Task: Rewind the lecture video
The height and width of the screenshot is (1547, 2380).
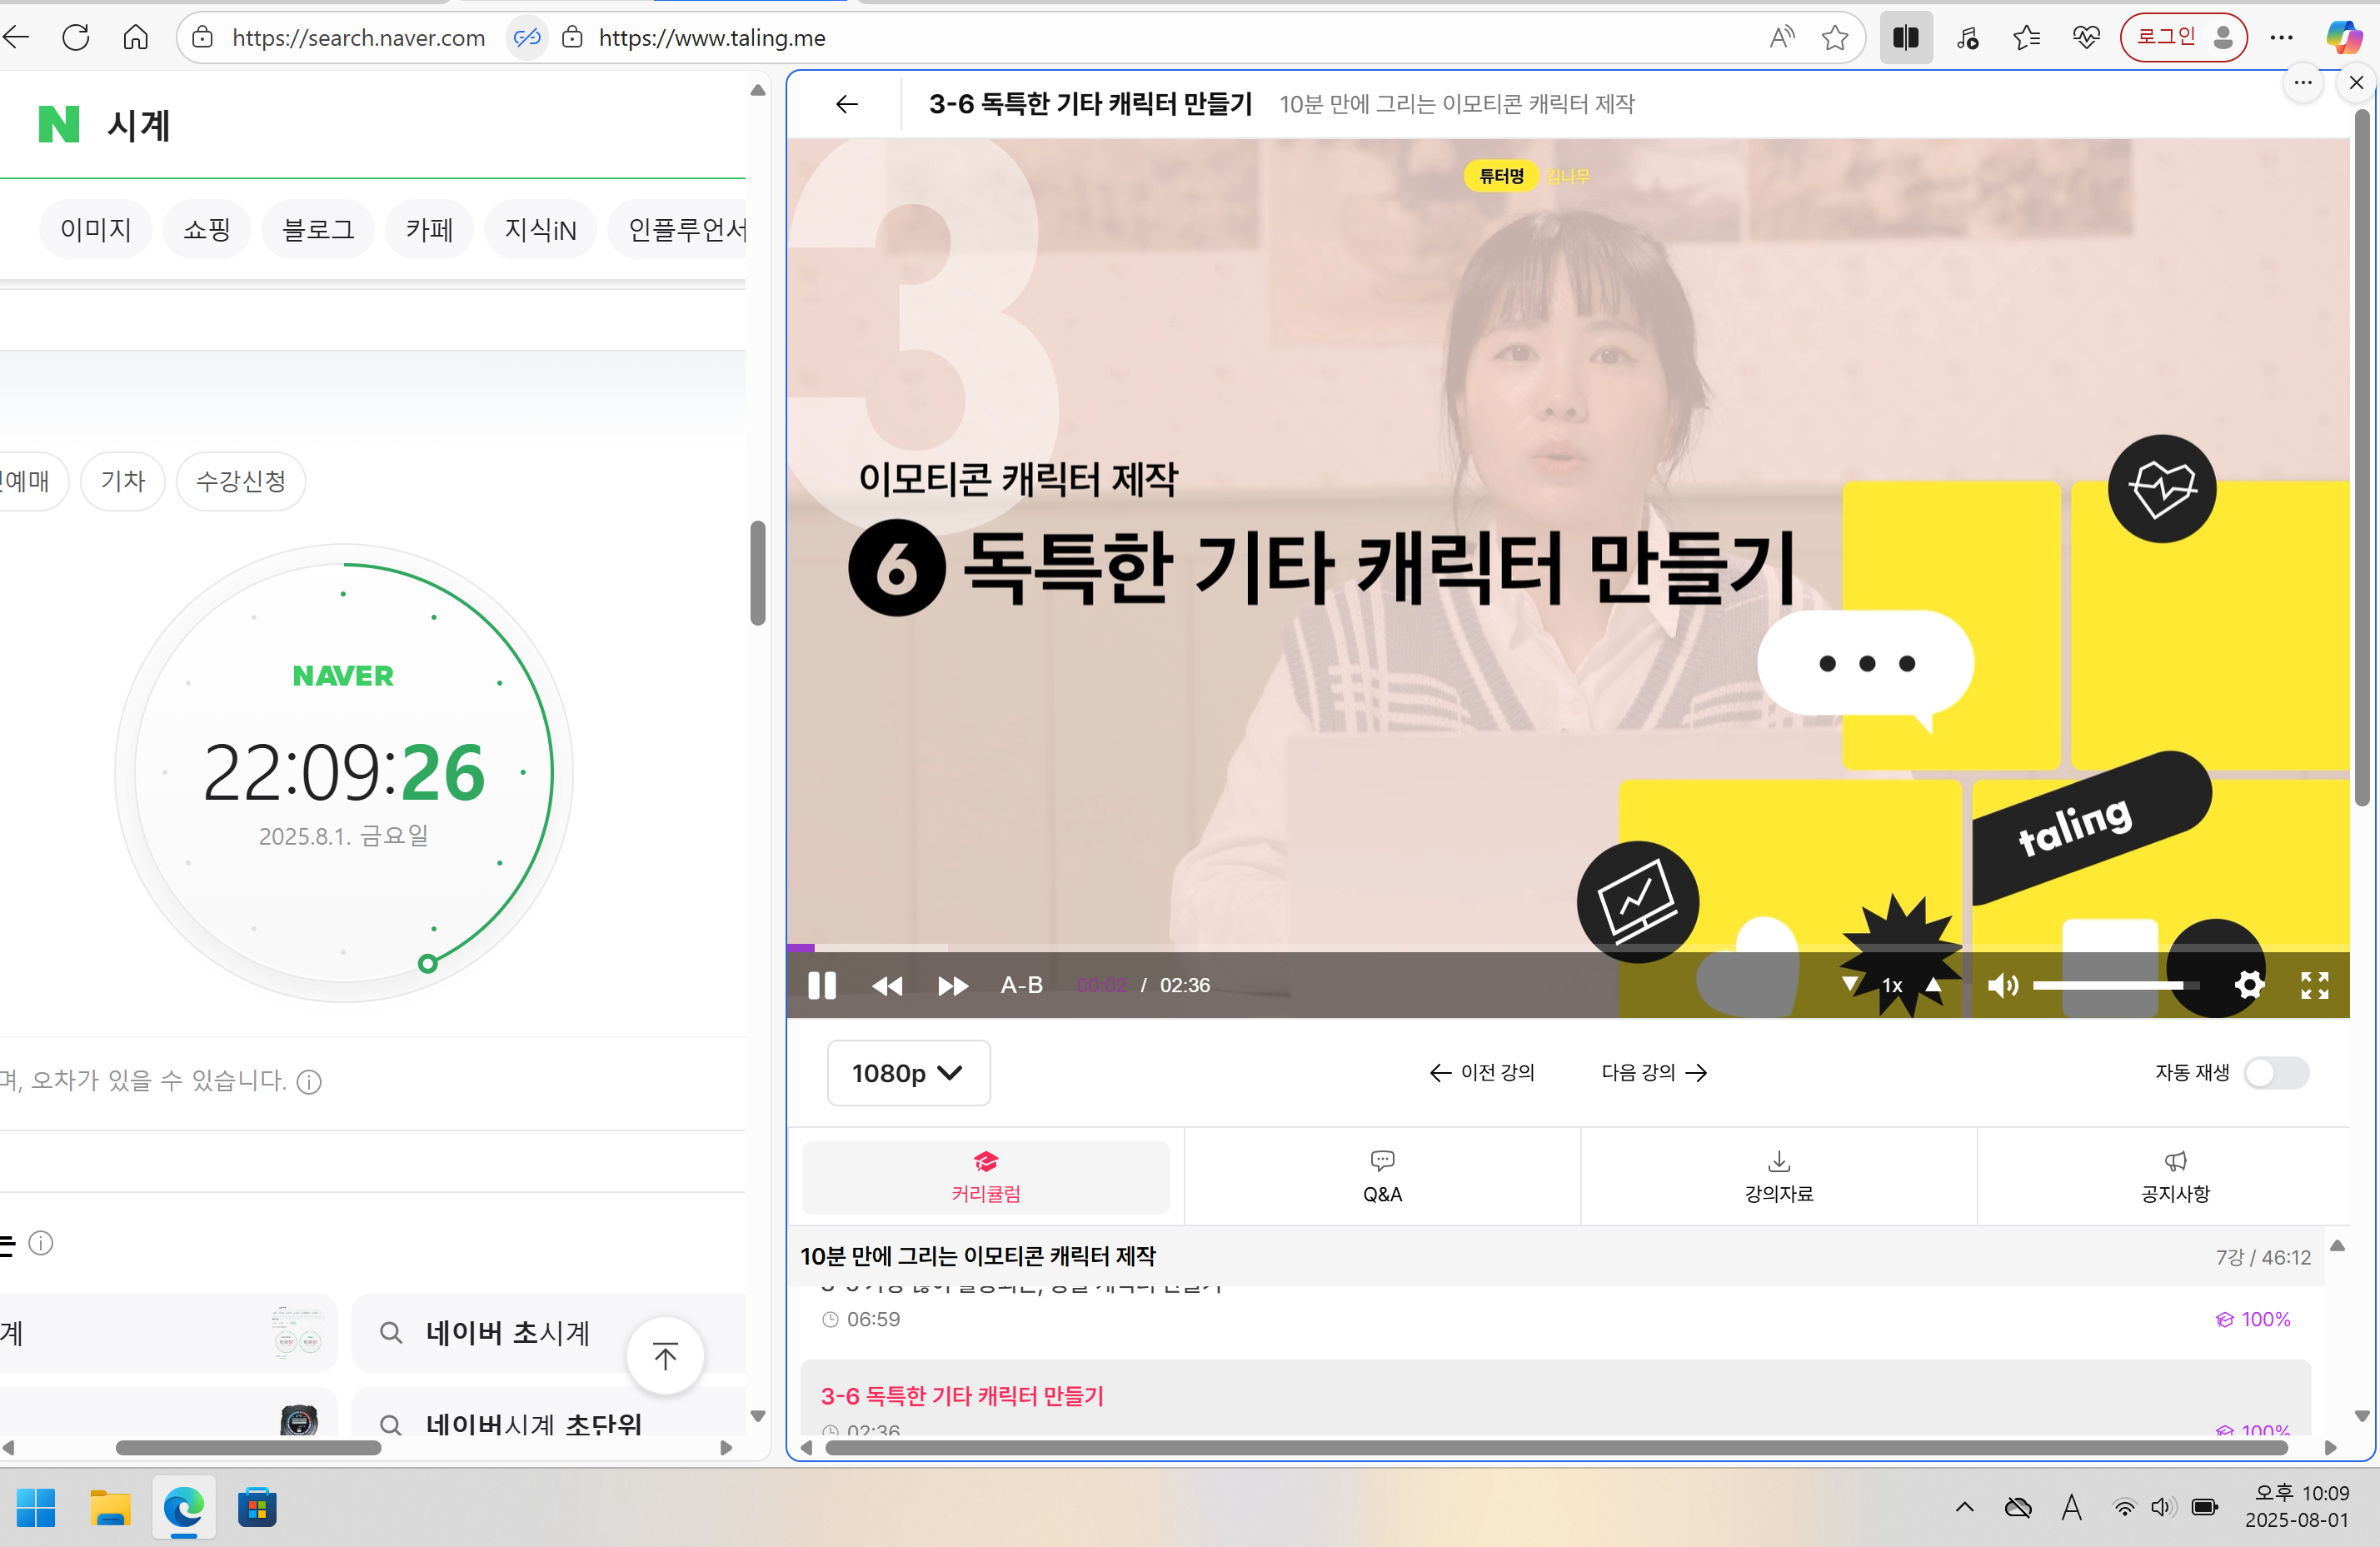Action: pos(887,985)
